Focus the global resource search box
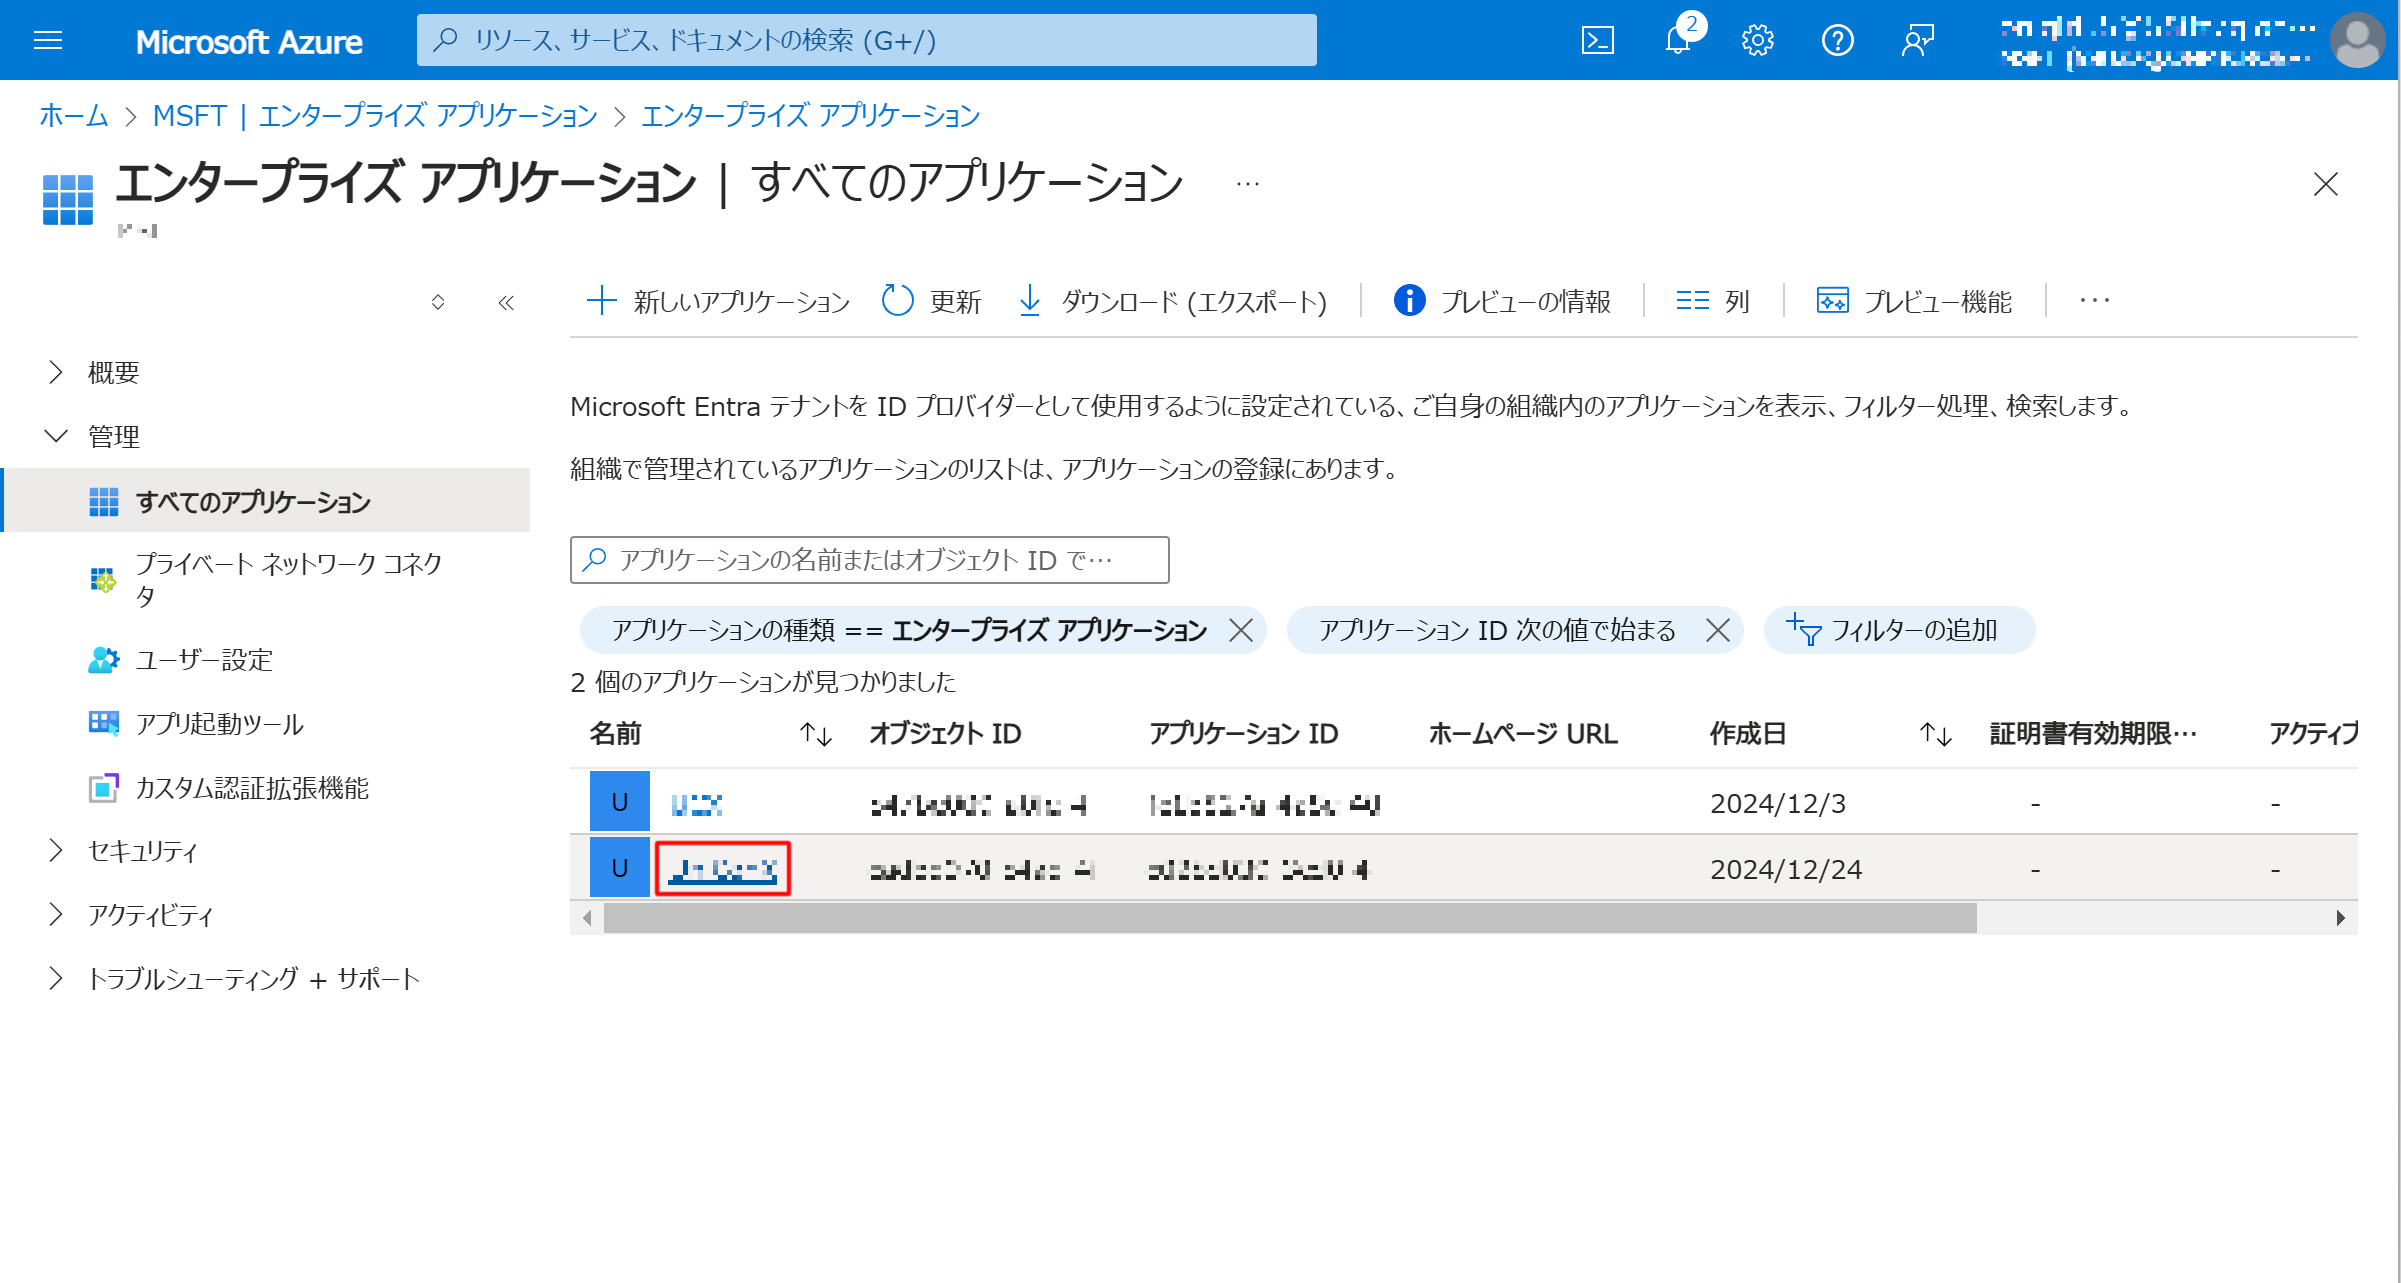This screenshot has height=1283, width=2401. pos(866,40)
